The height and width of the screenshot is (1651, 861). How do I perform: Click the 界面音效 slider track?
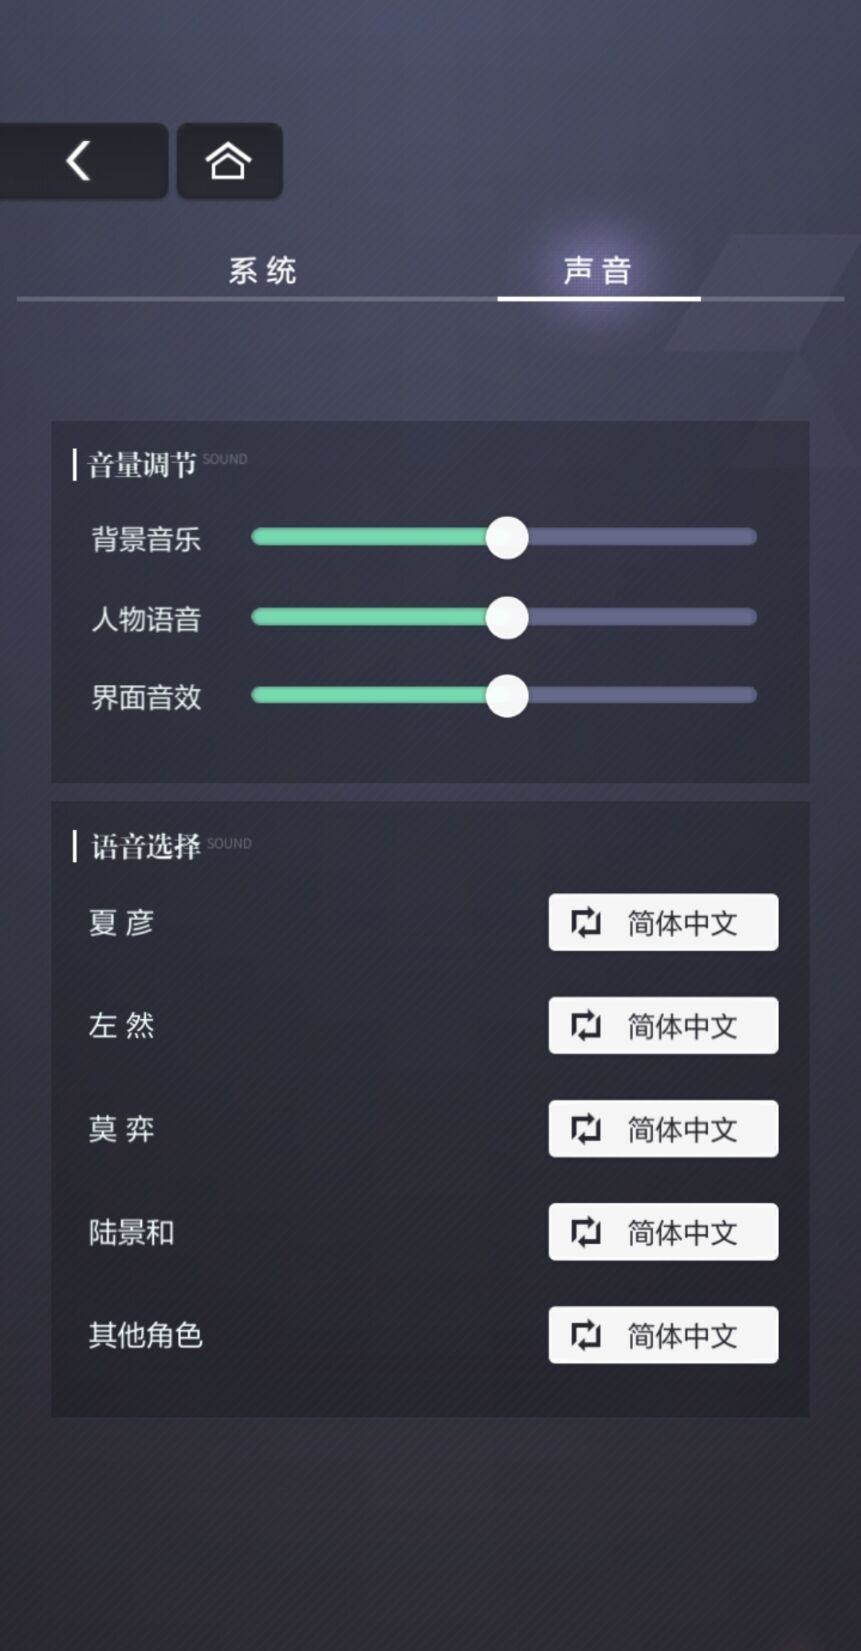pos(503,696)
